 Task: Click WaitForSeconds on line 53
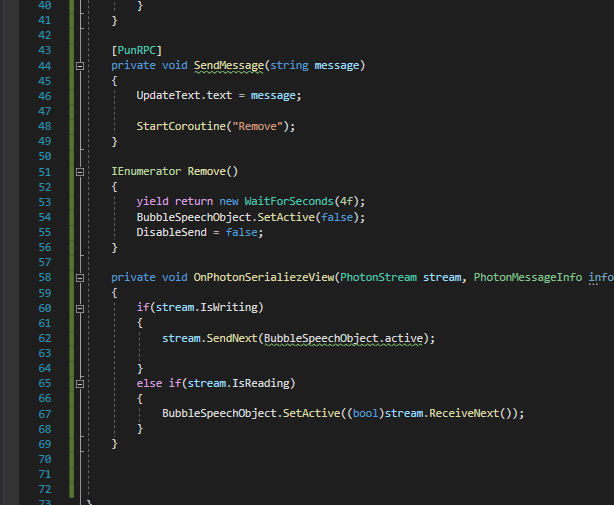click(289, 201)
